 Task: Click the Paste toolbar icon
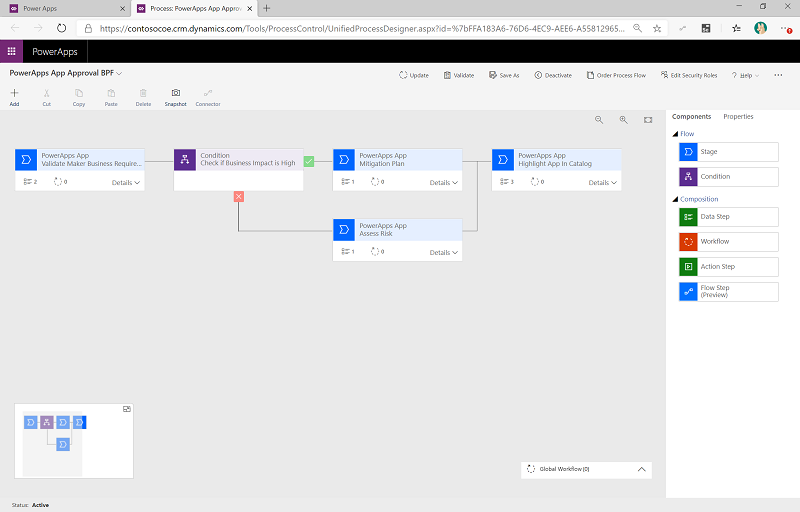(x=111, y=93)
